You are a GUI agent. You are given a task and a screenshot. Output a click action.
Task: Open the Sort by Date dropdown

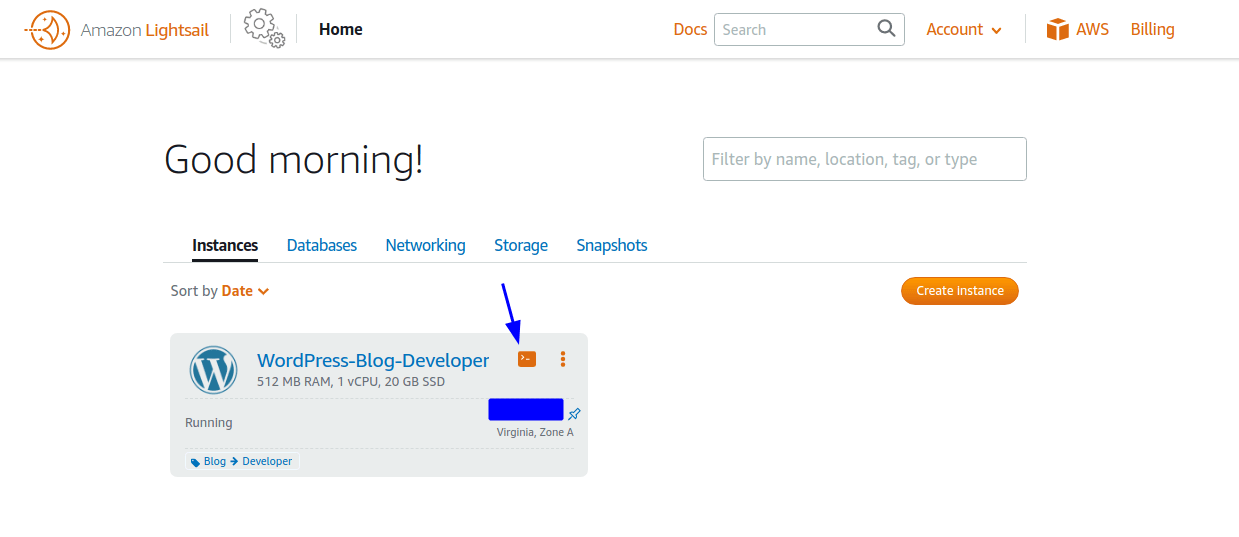[x=245, y=291]
